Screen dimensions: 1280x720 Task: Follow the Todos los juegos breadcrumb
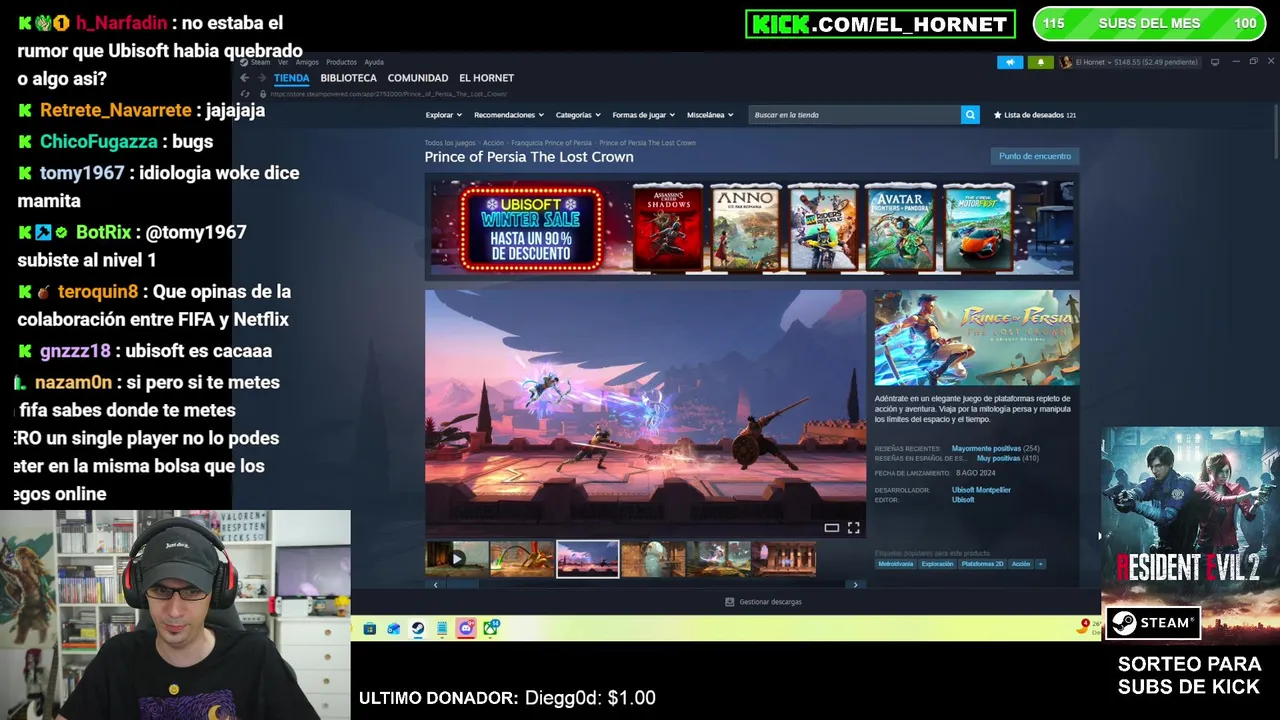pos(450,143)
